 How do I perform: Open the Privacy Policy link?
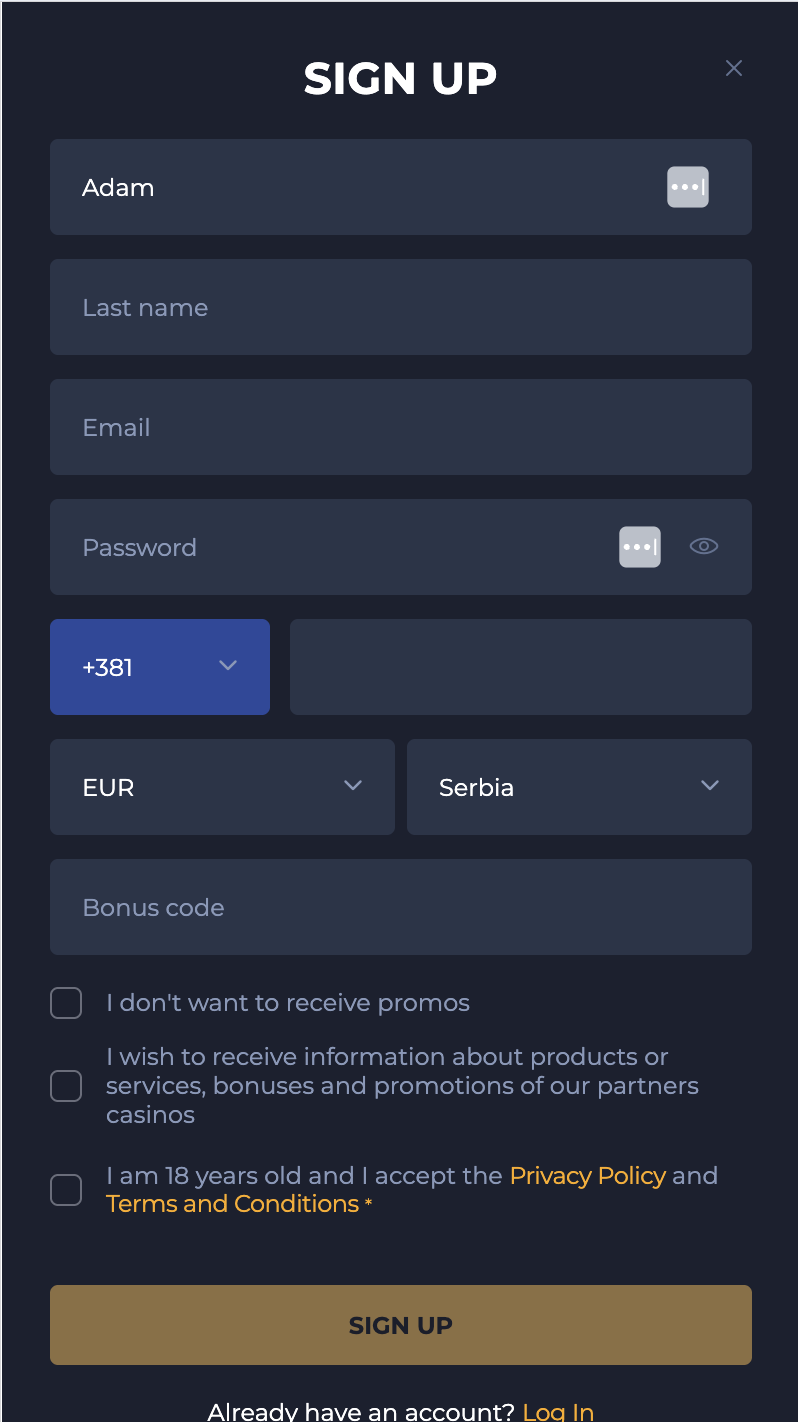(x=587, y=1176)
